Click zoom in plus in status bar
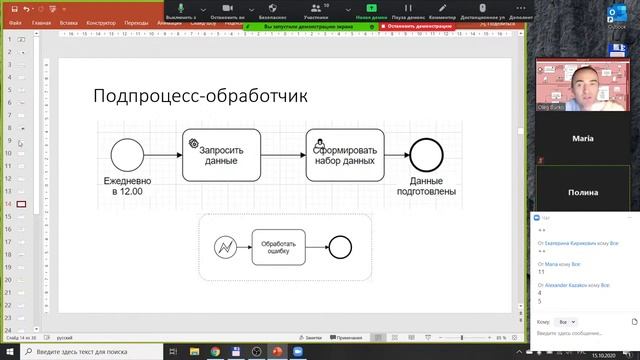 [489, 338]
